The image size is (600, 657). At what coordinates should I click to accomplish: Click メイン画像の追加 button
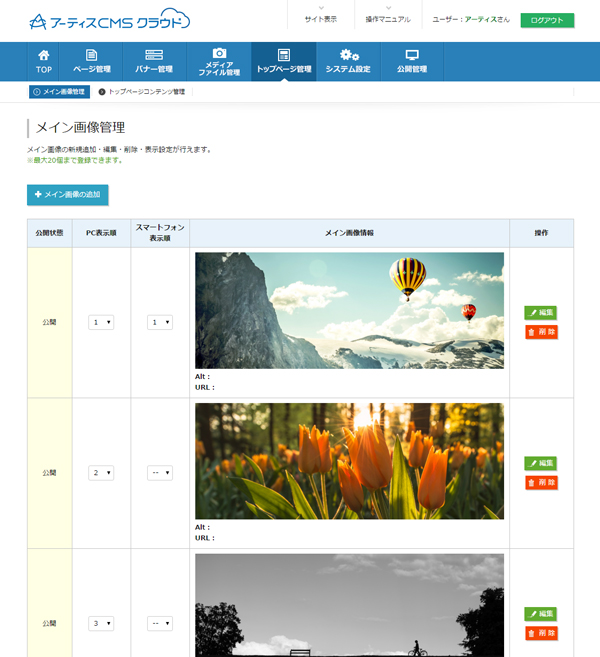click(x=67, y=195)
